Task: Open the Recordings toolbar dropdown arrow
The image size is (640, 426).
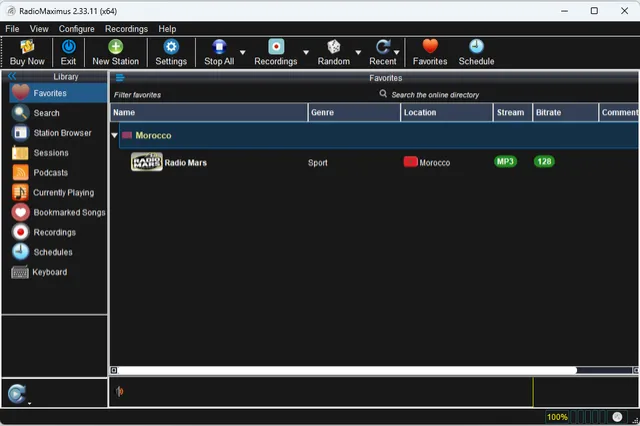Action: click(x=306, y=53)
